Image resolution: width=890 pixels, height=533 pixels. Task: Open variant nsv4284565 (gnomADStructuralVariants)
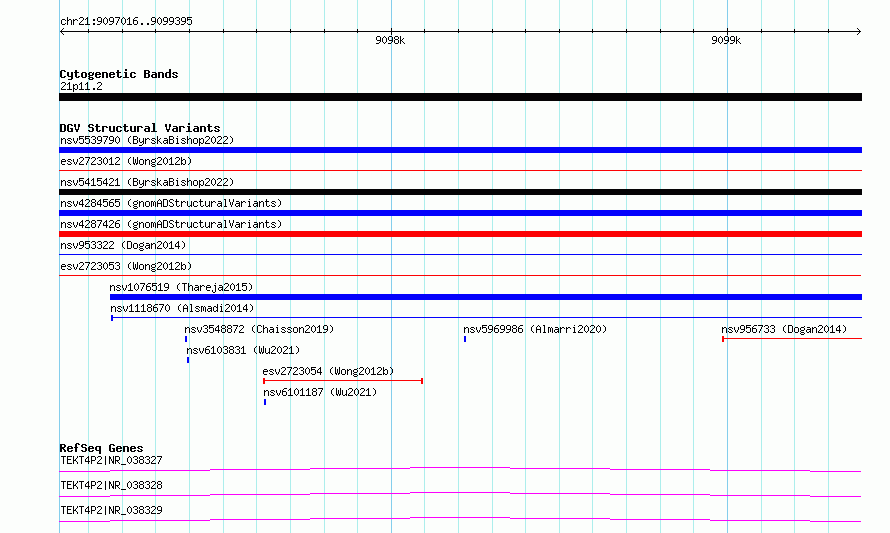pyautogui.click(x=171, y=203)
